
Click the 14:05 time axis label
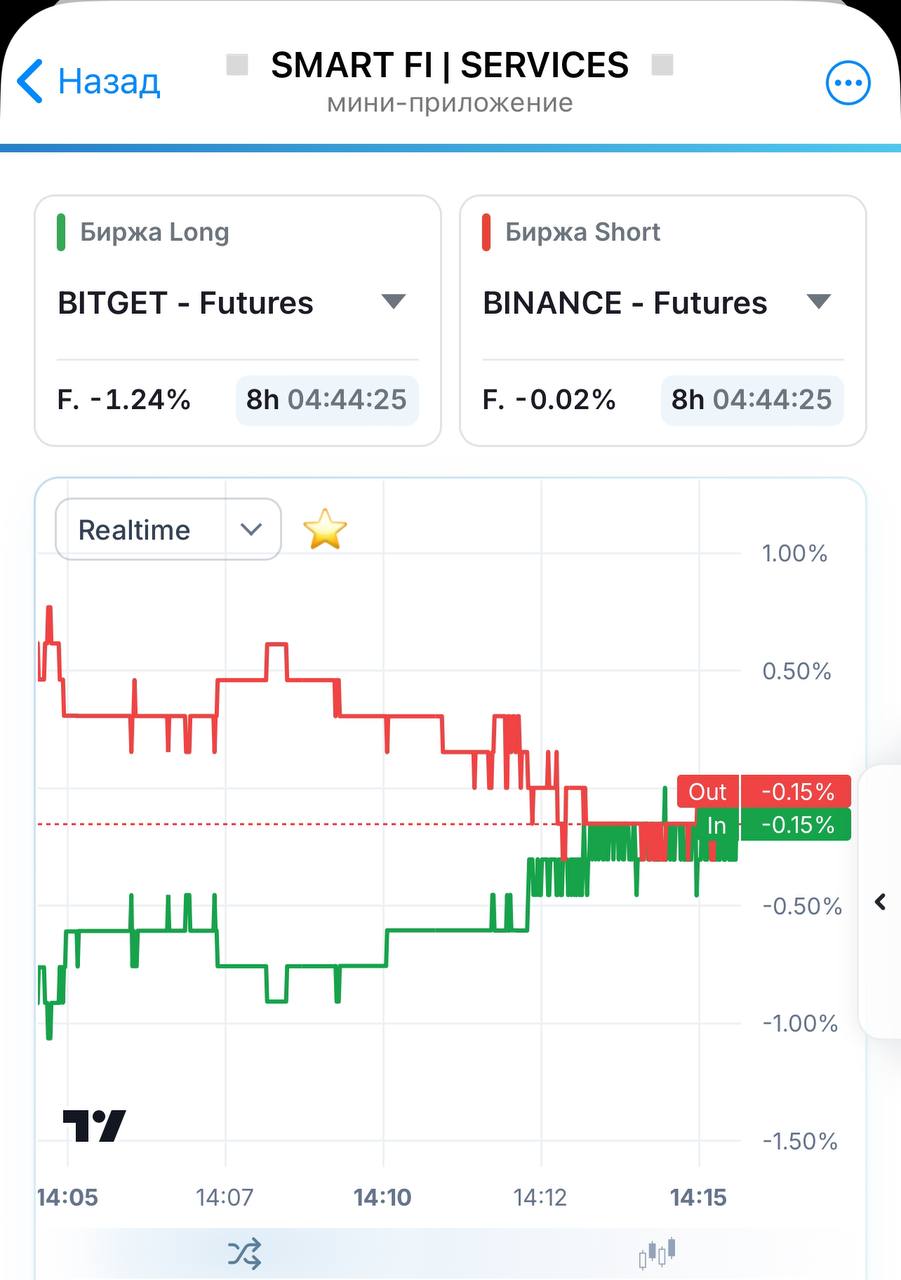(67, 1197)
